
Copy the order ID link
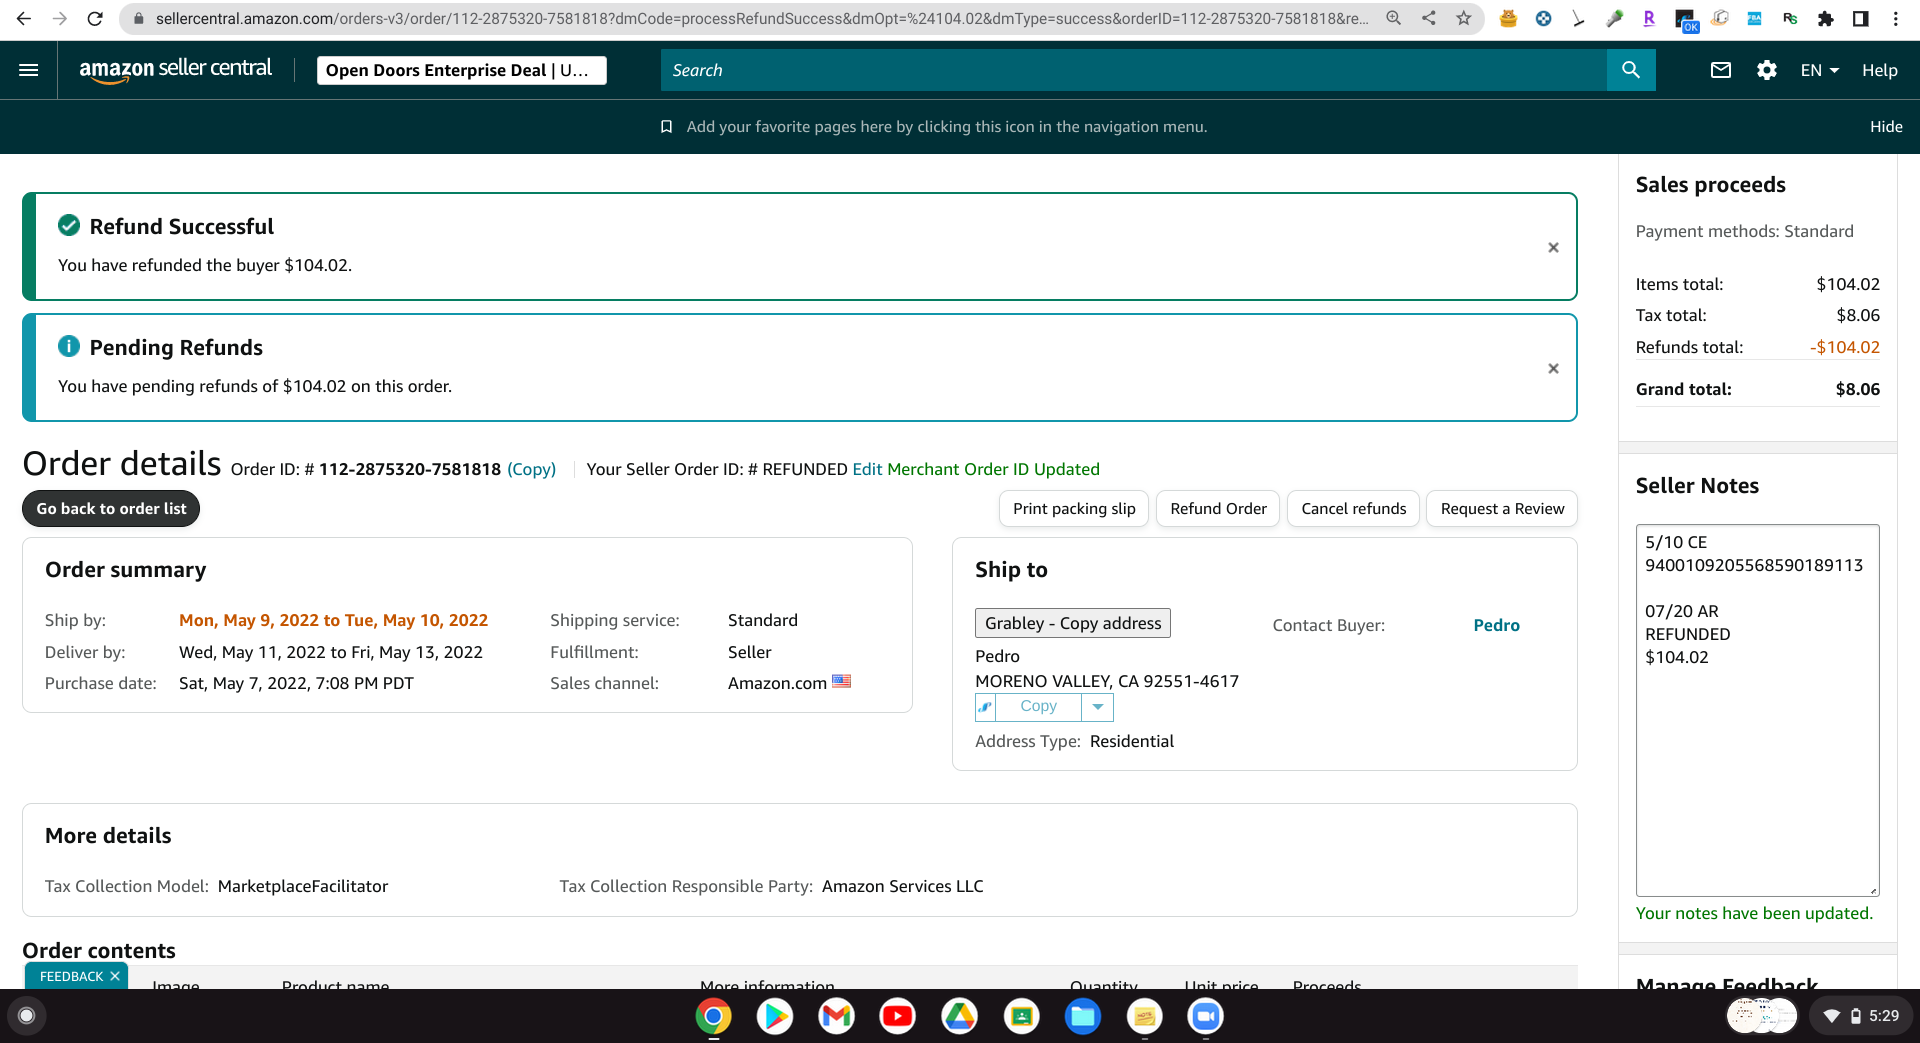(531, 469)
